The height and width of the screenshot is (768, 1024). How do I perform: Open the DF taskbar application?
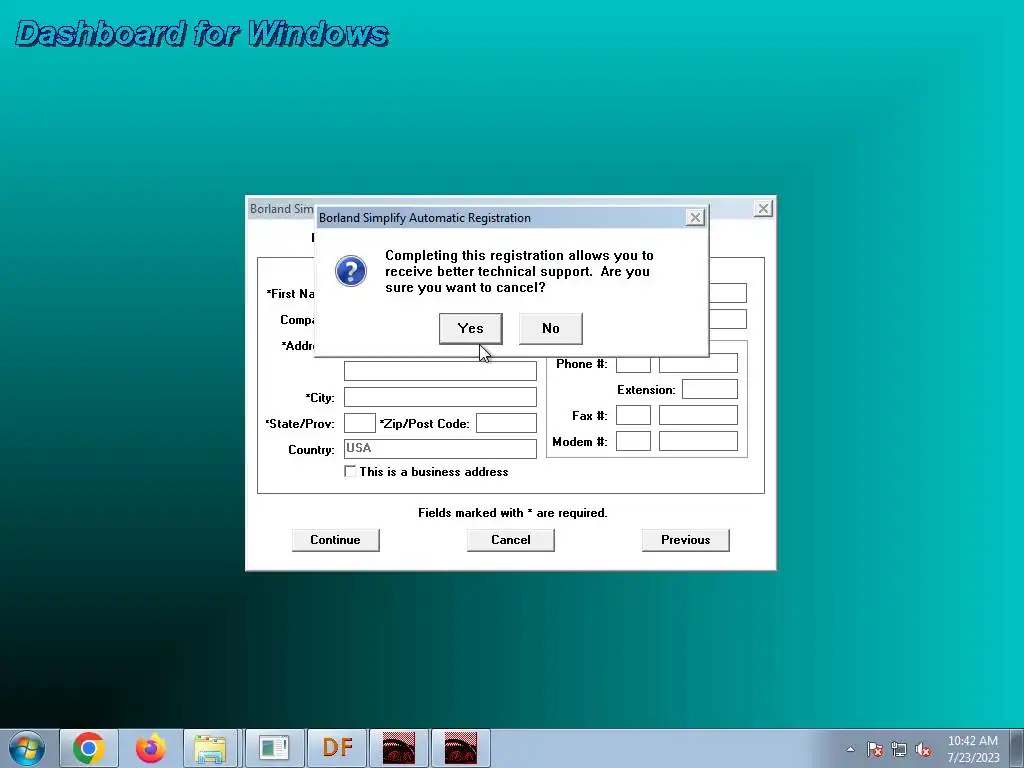click(x=338, y=748)
